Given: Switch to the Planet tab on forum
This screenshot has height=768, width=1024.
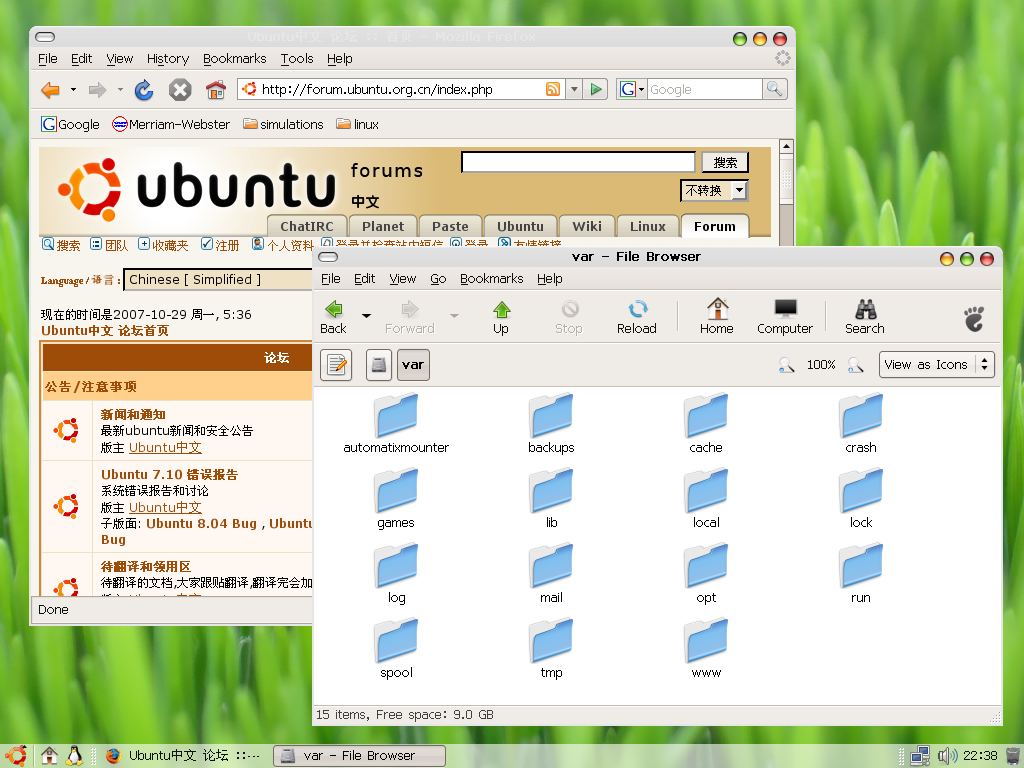Looking at the screenshot, I should point(383,226).
